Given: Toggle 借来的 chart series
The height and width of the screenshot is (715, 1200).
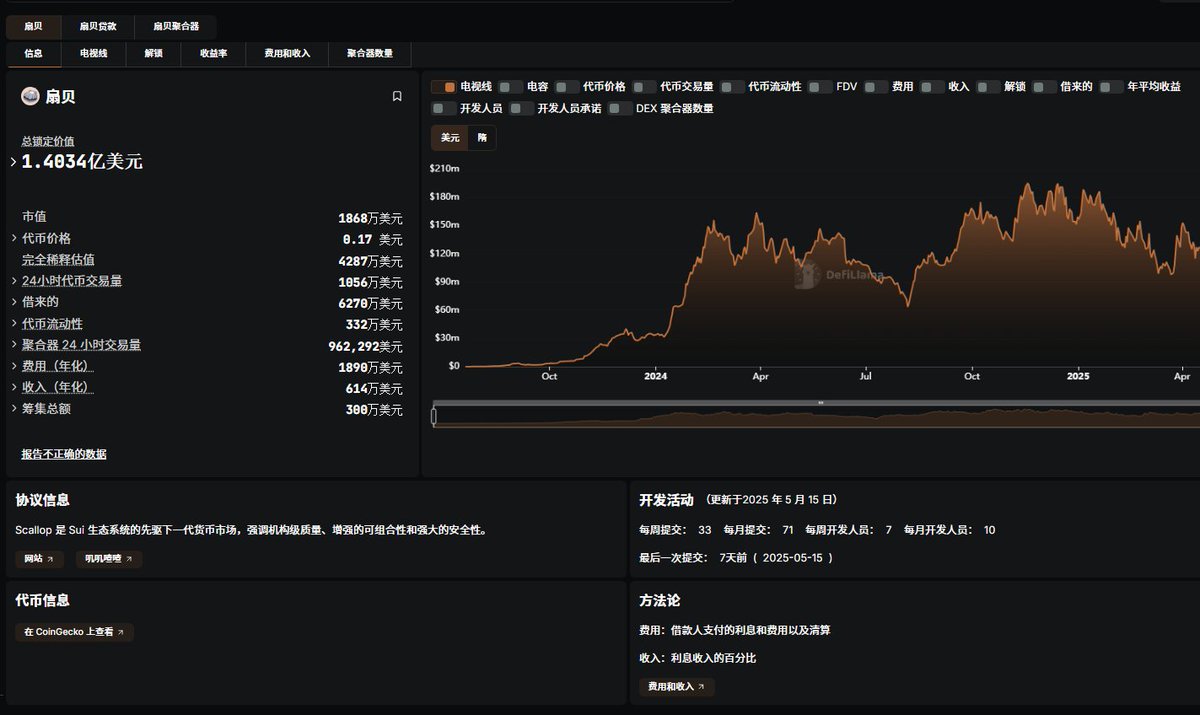Looking at the screenshot, I should point(1044,87).
